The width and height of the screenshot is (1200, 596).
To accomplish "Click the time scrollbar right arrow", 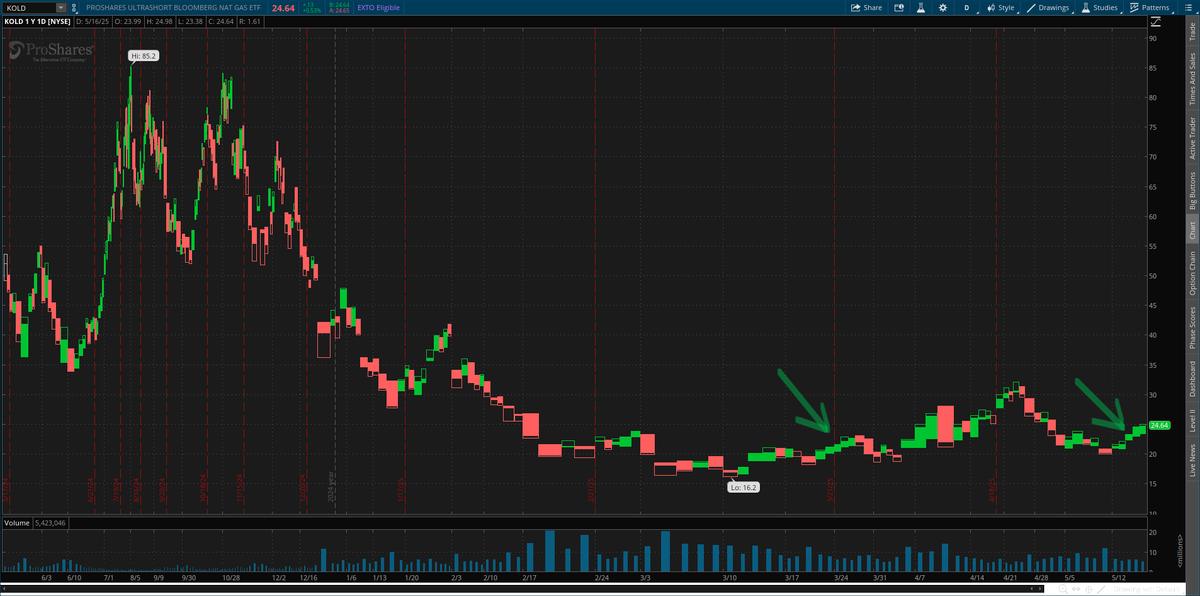I will coord(1041,589).
